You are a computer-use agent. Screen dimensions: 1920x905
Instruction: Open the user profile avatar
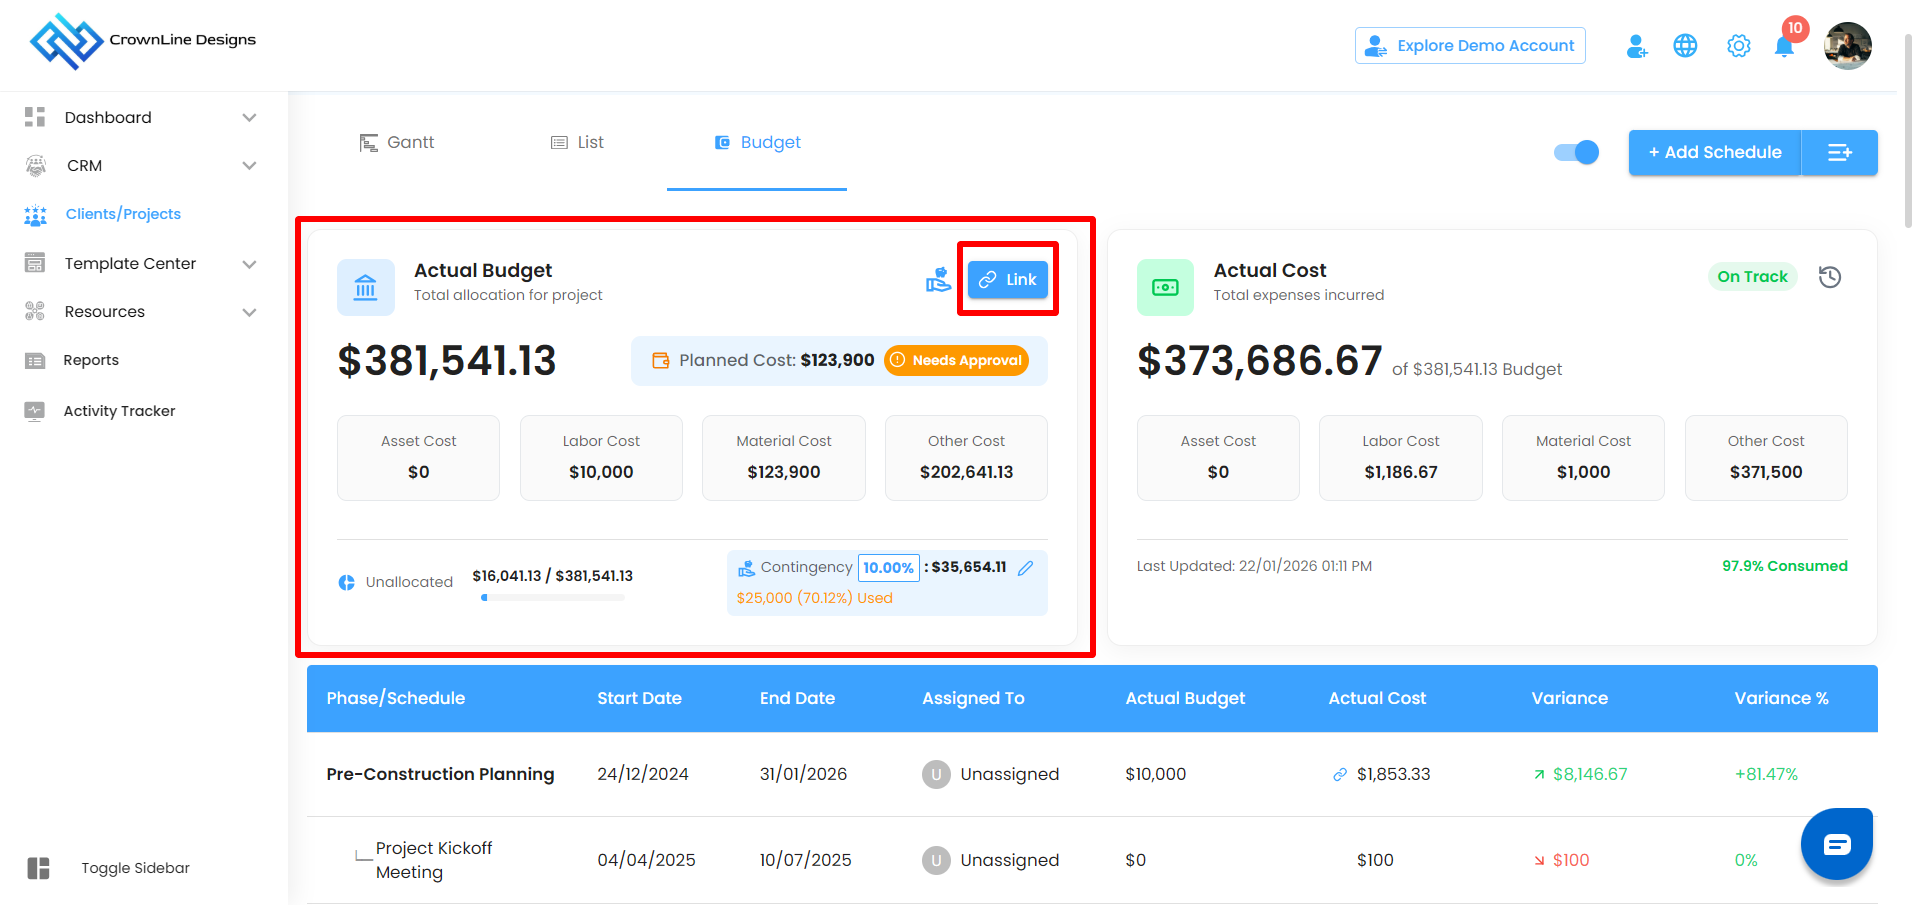(x=1848, y=46)
